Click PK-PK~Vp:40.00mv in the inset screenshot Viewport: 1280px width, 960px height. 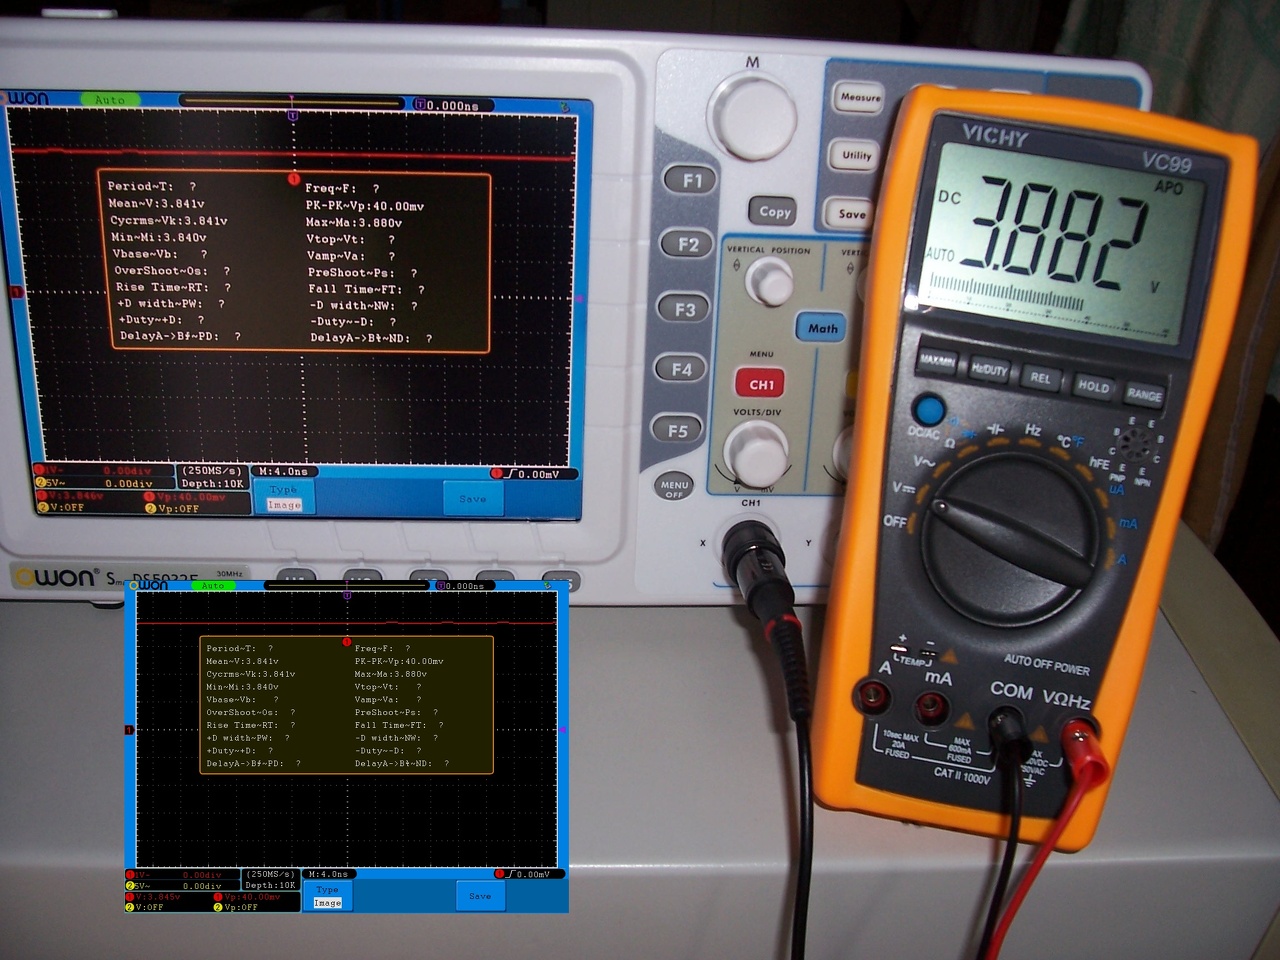point(399,661)
